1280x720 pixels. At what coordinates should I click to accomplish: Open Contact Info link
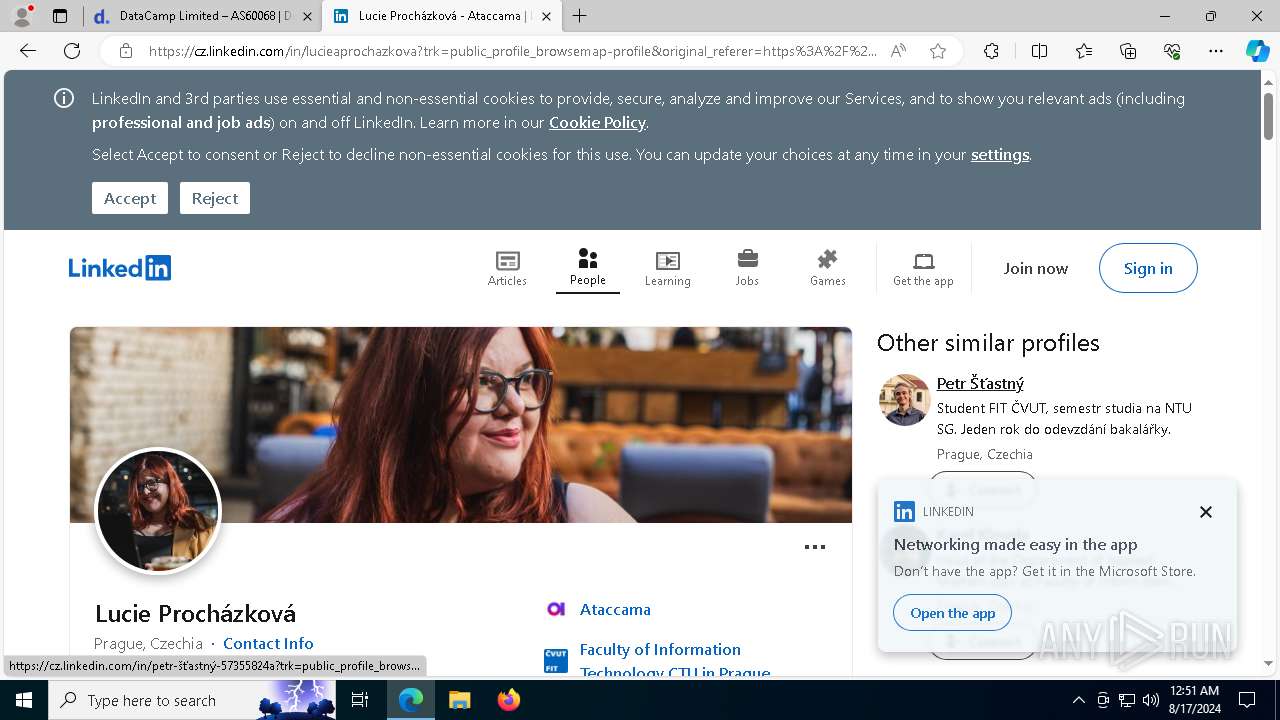click(268, 643)
